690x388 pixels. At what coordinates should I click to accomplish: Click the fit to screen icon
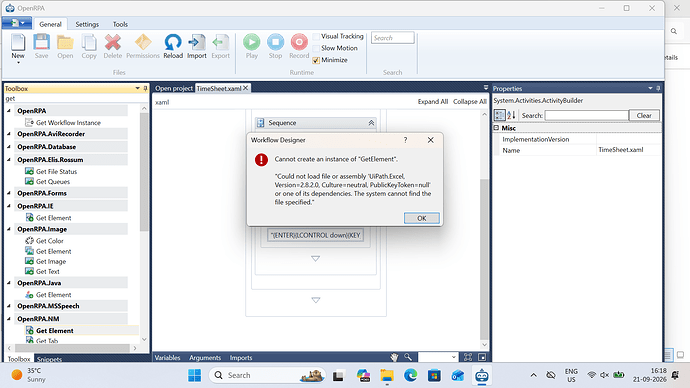pos(468,357)
